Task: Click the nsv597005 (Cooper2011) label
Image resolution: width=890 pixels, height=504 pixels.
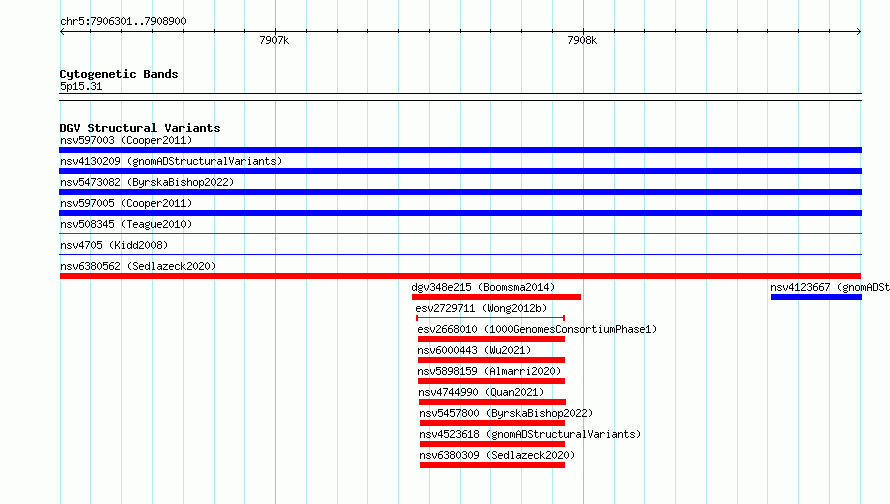Action: point(126,203)
